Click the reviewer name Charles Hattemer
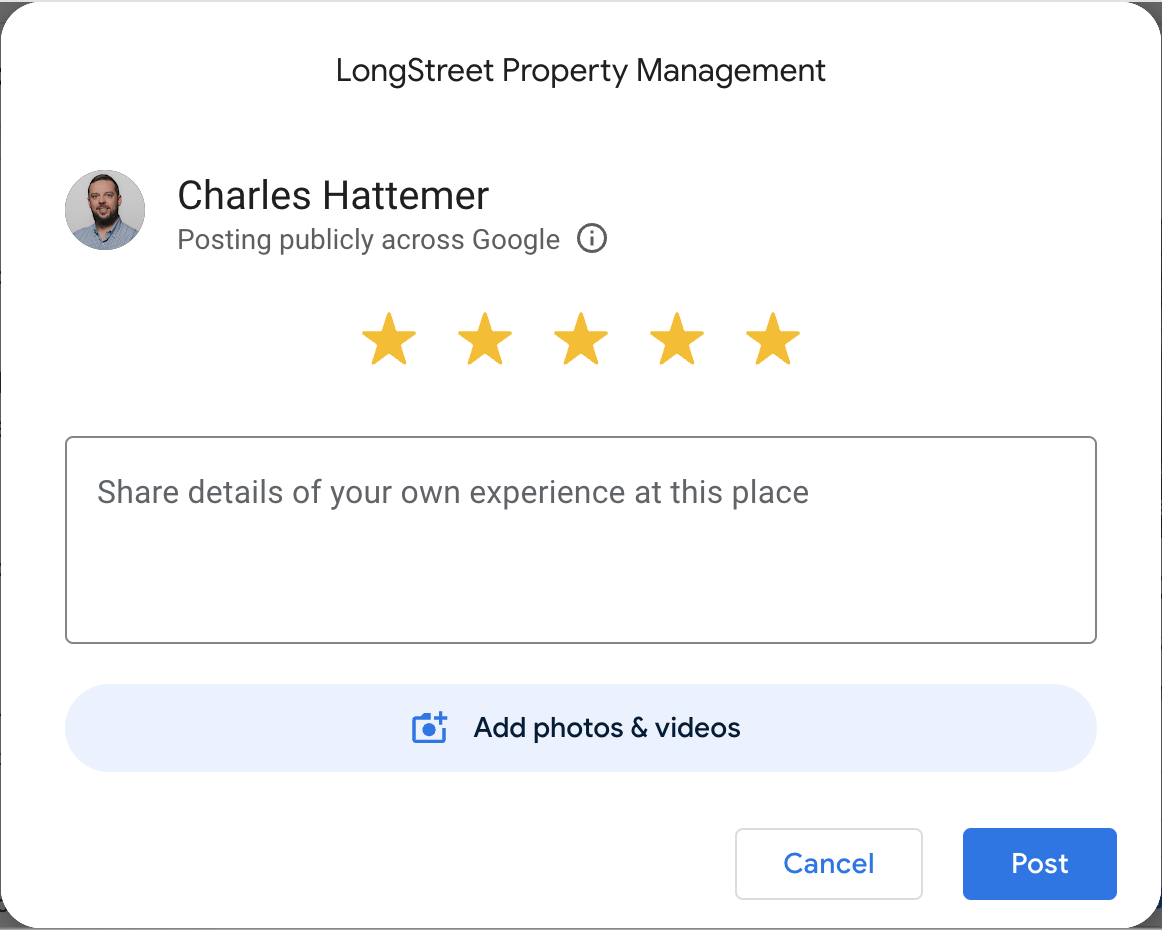The width and height of the screenshot is (1162, 930). pyautogui.click(x=332, y=196)
